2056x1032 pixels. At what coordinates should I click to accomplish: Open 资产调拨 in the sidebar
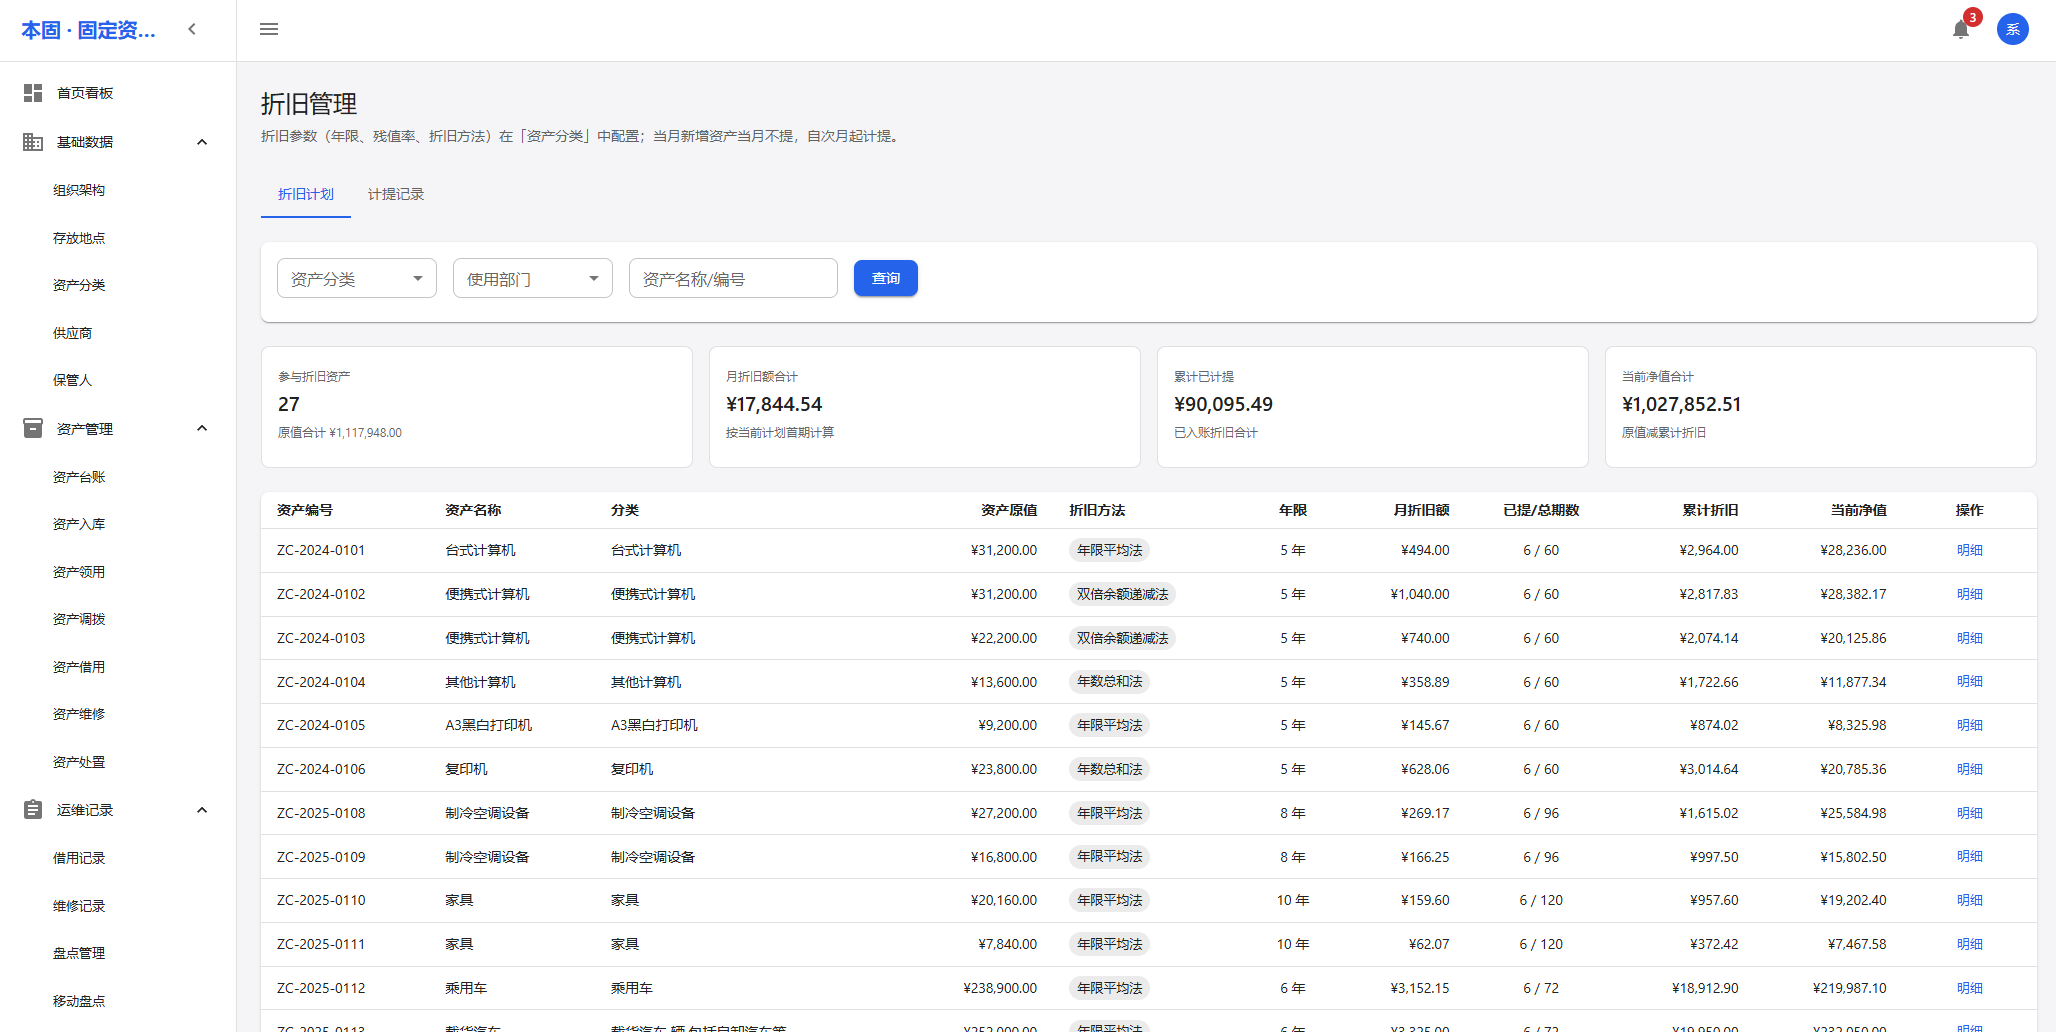pyautogui.click(x=79, y=619)
